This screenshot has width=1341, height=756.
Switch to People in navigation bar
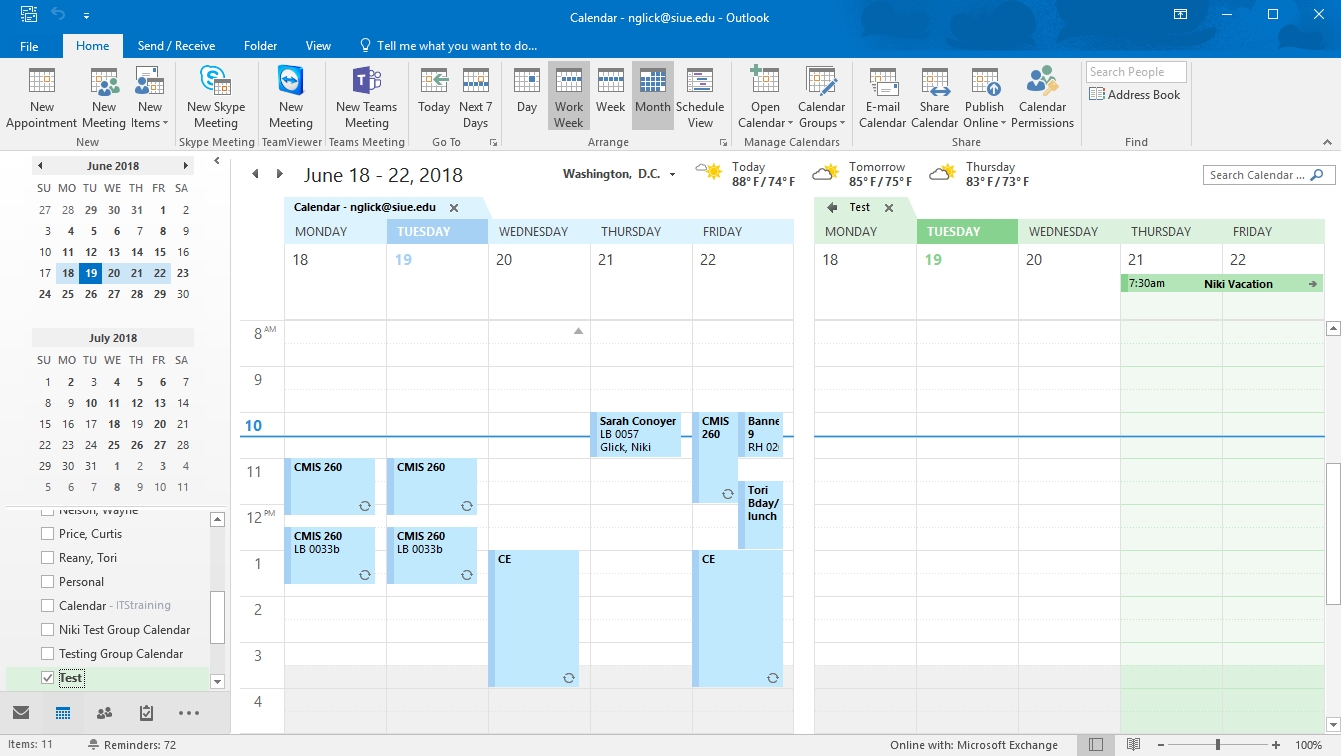[x=104, y=713]
